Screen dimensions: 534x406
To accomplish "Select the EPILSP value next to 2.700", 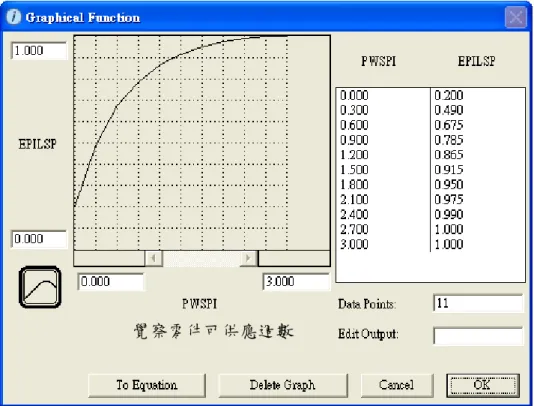I will pyautogui.click(x=449, y=230).
